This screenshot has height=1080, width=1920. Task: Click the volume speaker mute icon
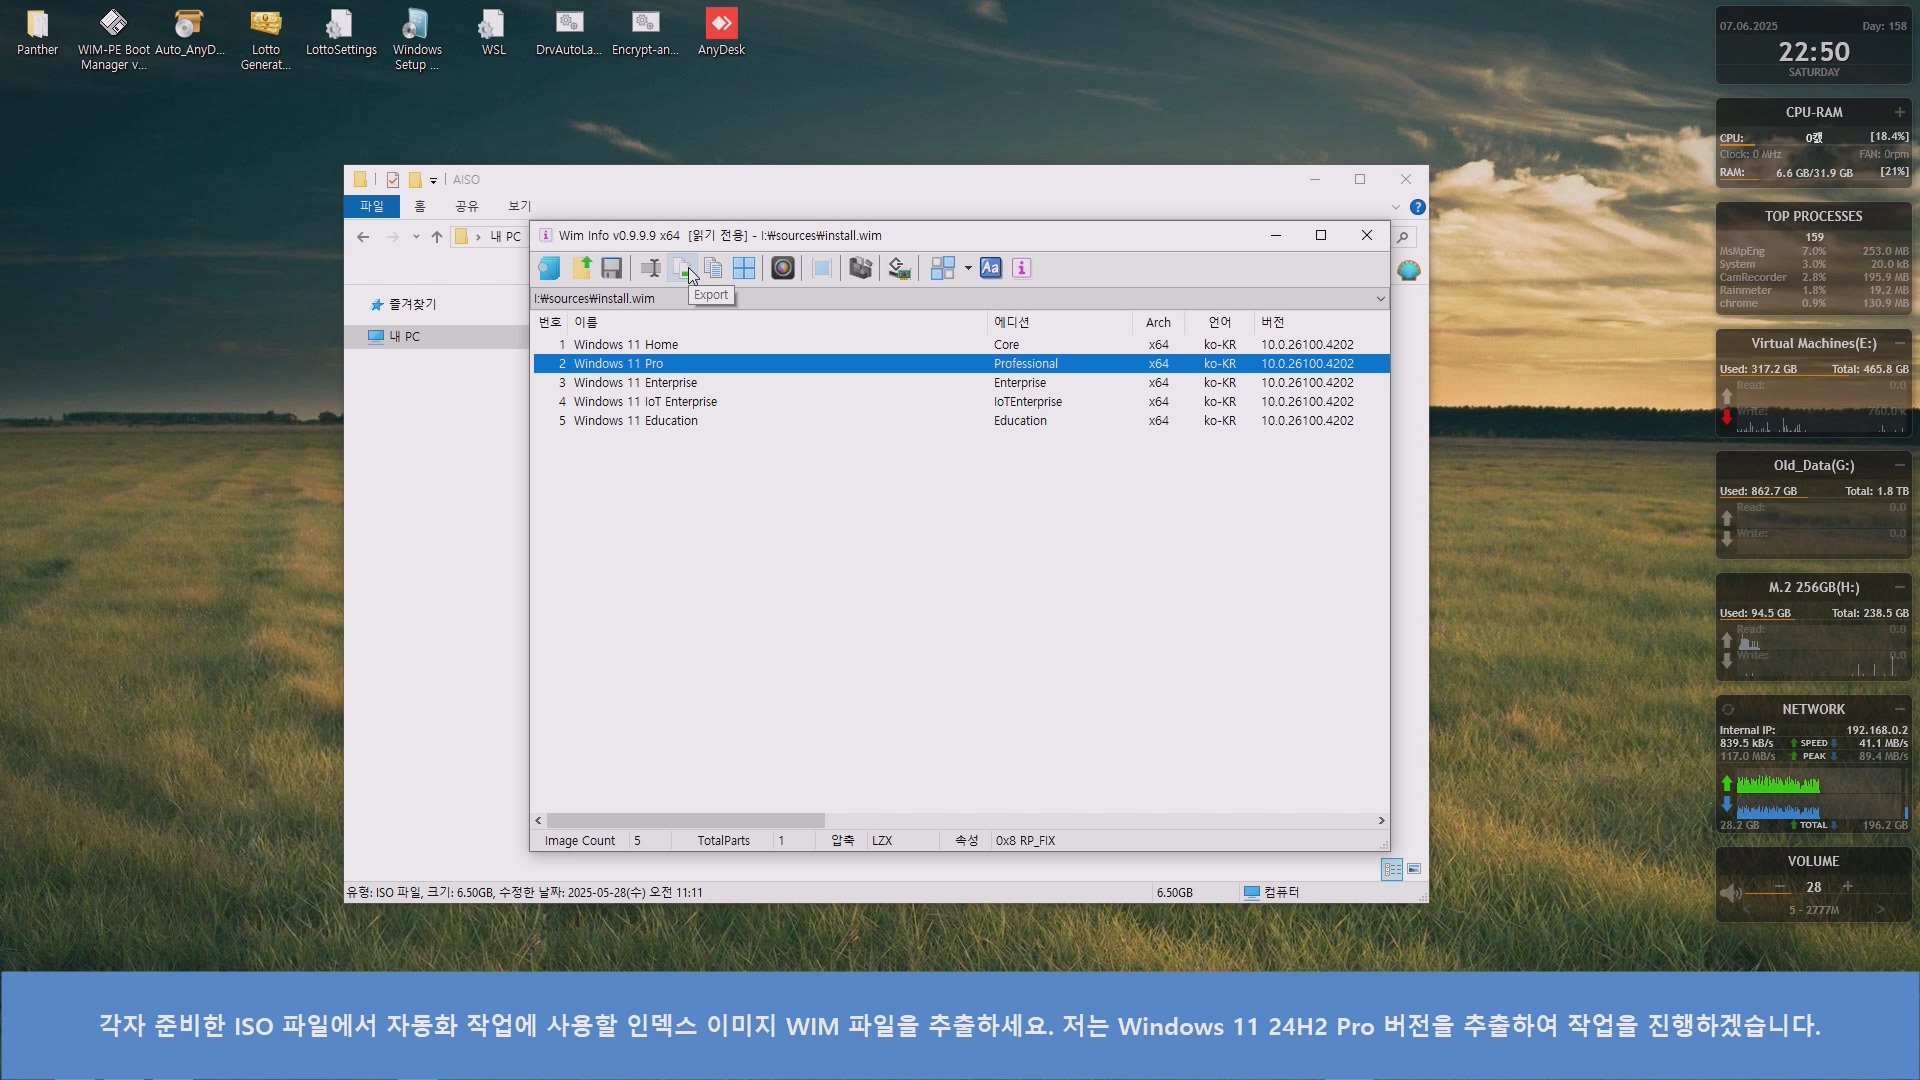1731,892
